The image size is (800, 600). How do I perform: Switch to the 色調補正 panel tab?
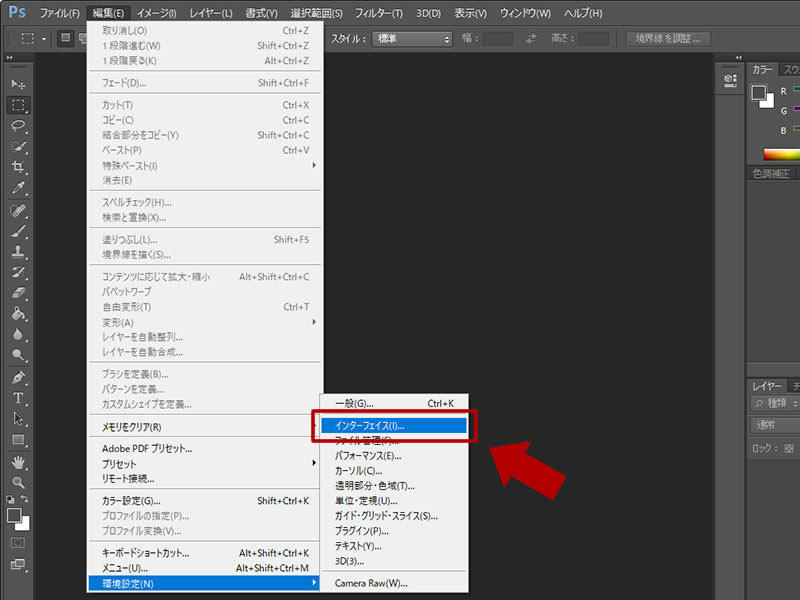coord(771,173)
